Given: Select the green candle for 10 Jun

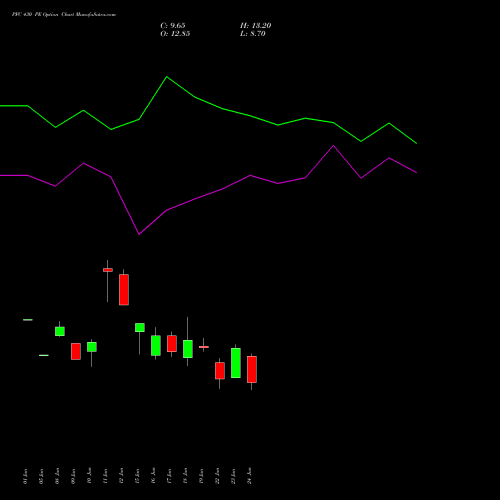Looking at the screenshot, I should 92,347.
